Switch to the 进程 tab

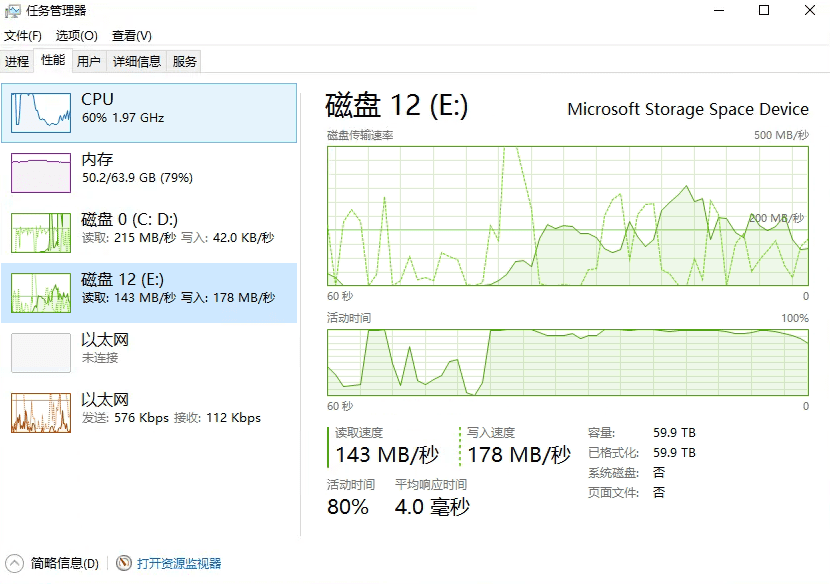click(x=17, y=61)
